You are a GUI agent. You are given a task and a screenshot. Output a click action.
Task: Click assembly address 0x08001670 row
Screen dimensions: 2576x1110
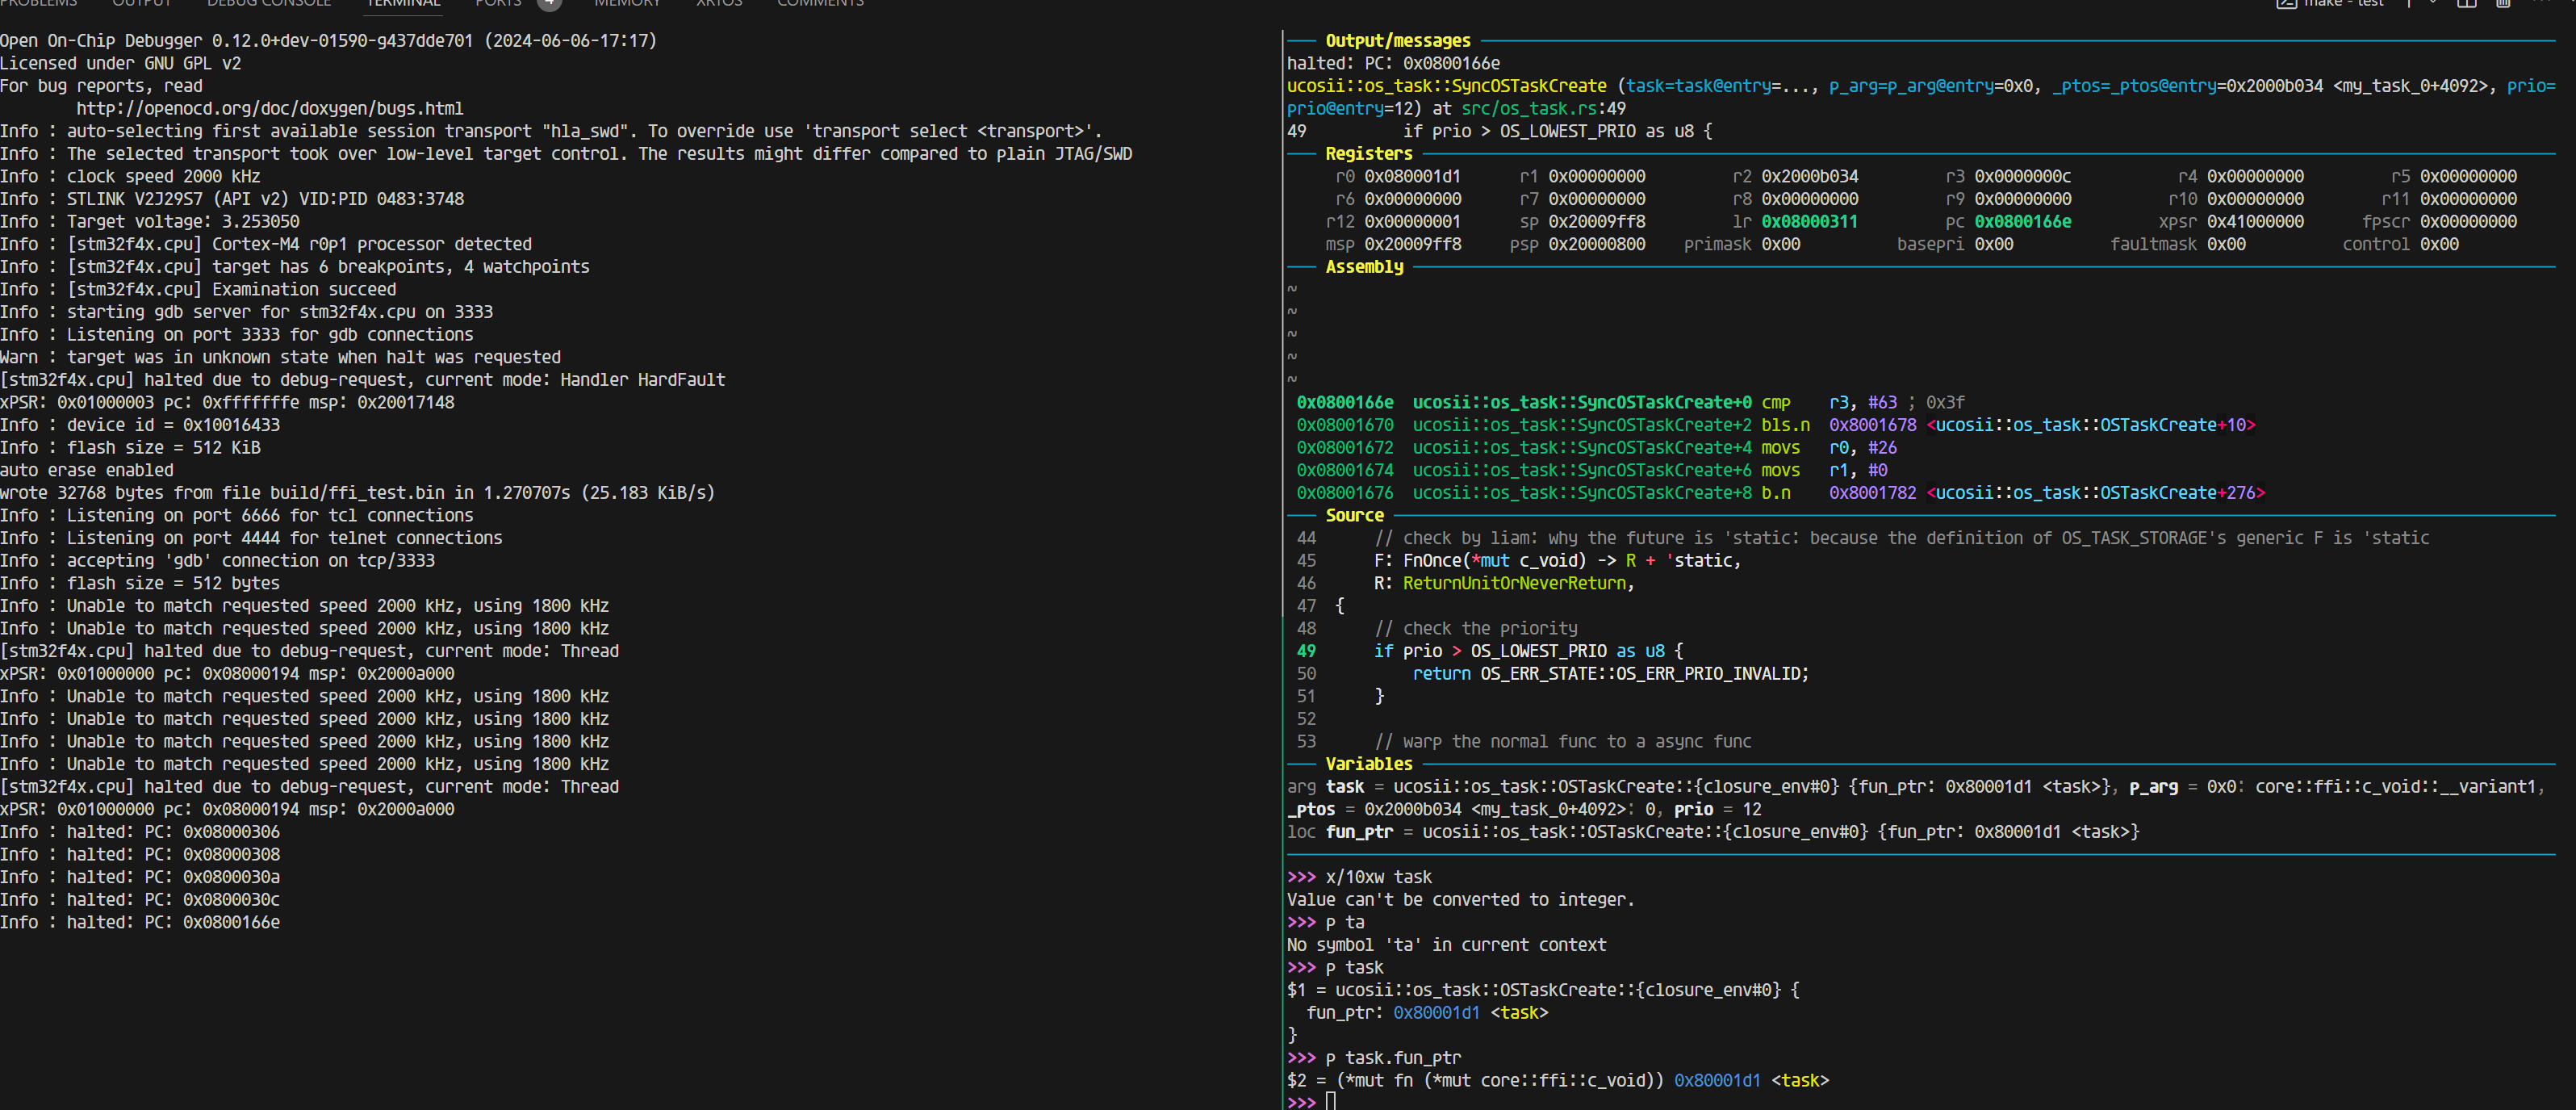1776,425
